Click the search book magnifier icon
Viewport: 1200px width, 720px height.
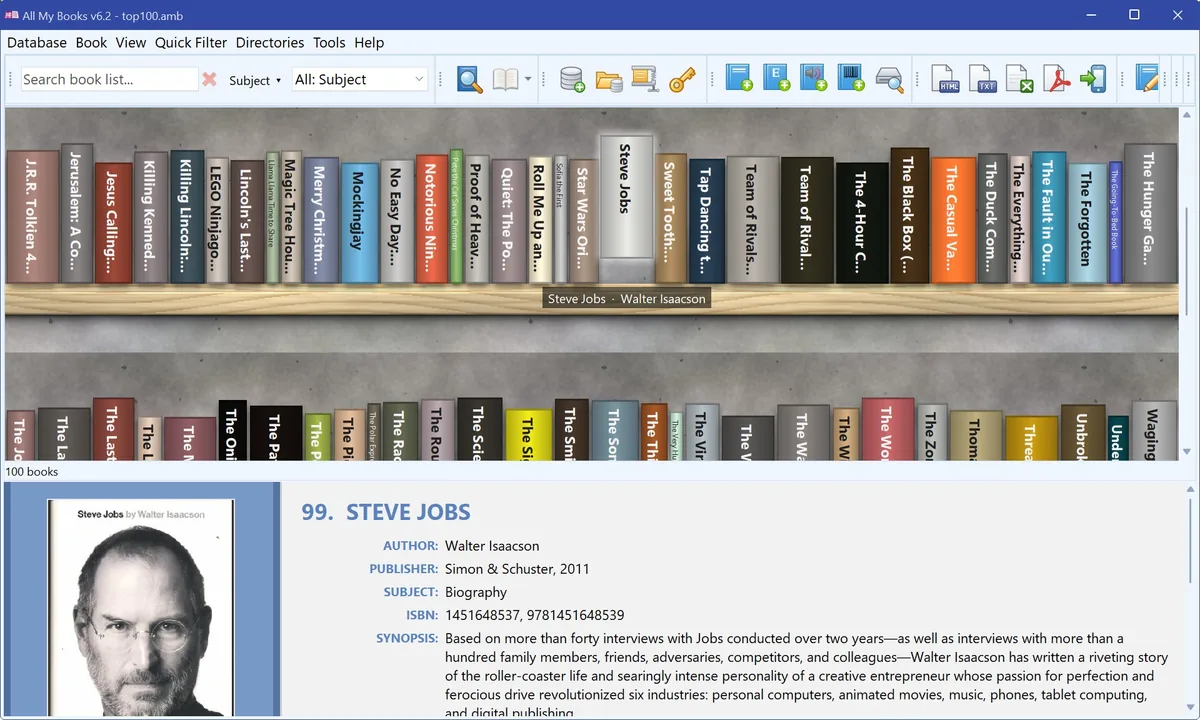[x=470, y=80]
